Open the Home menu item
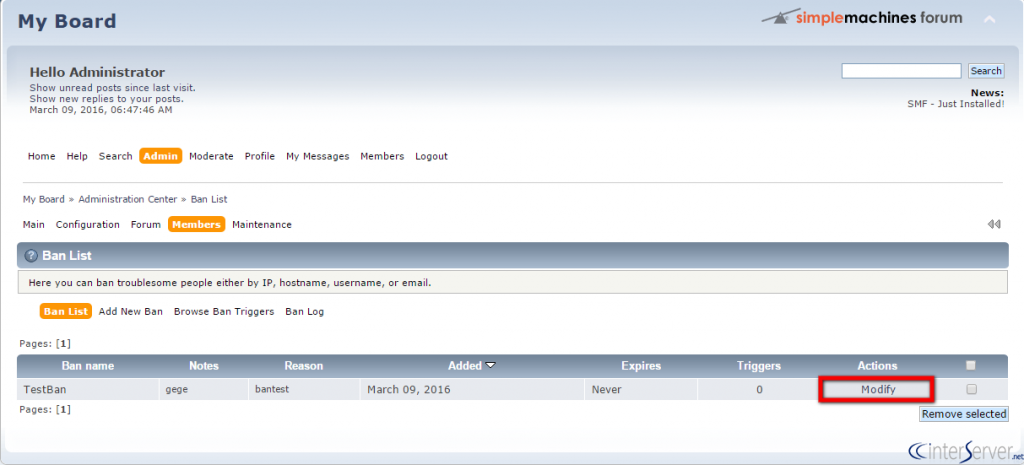This screenshot has width=1024, height=465. [x=42, y=156]
